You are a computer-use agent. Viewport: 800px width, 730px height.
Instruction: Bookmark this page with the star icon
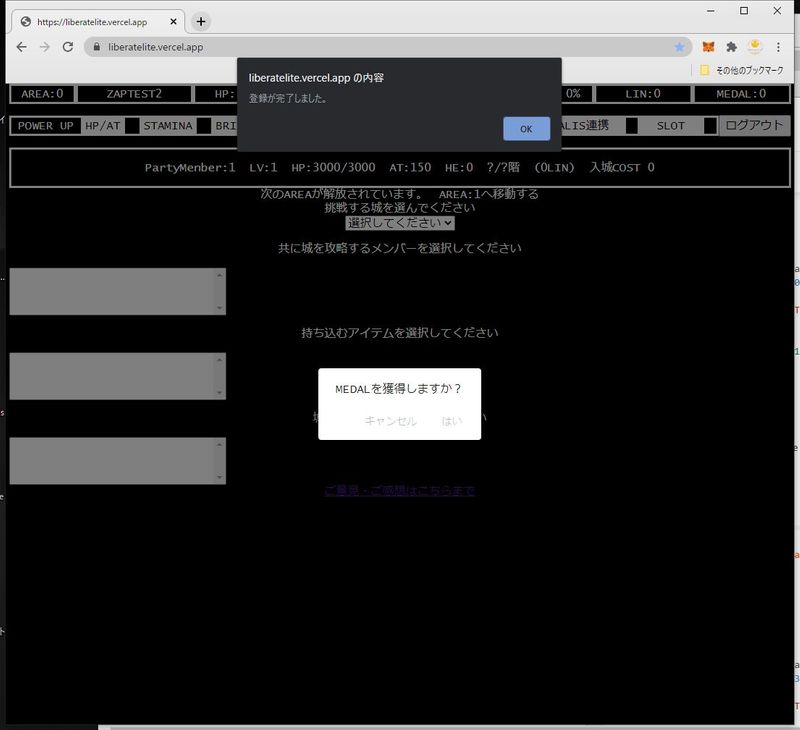click(x=680, y=47)
